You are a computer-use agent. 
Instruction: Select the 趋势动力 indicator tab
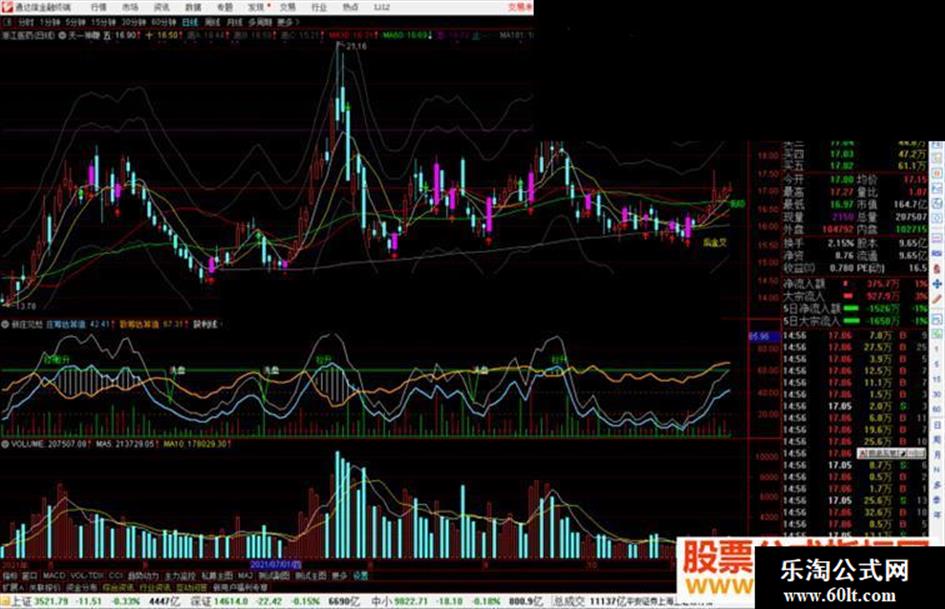(143, 576)
